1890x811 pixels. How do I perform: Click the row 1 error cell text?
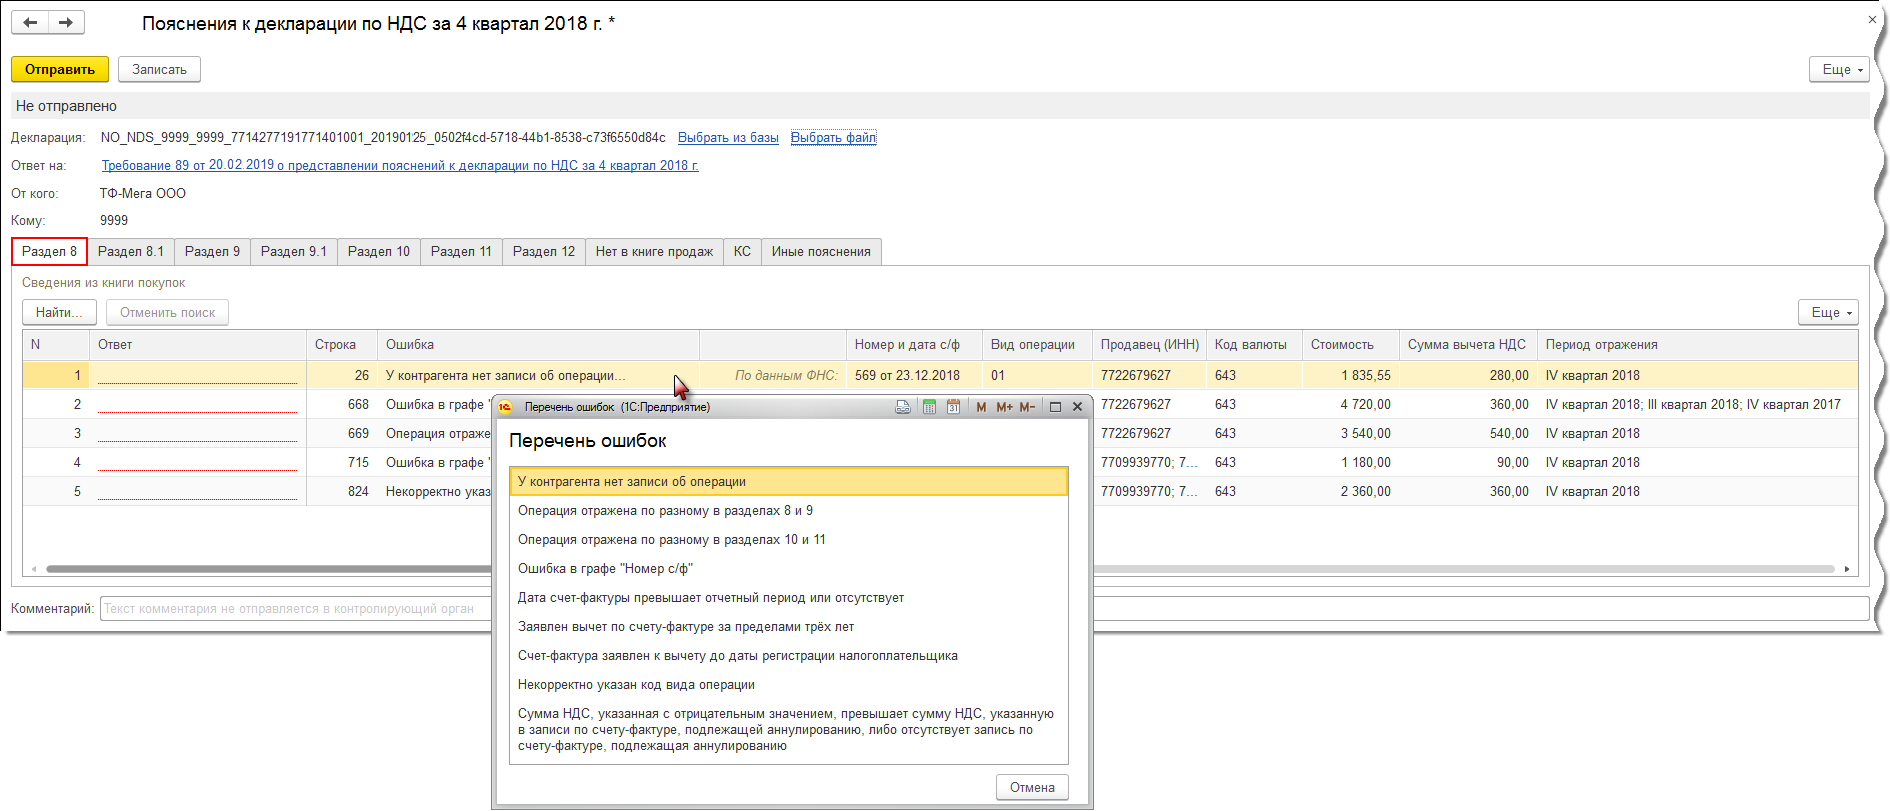506,375
